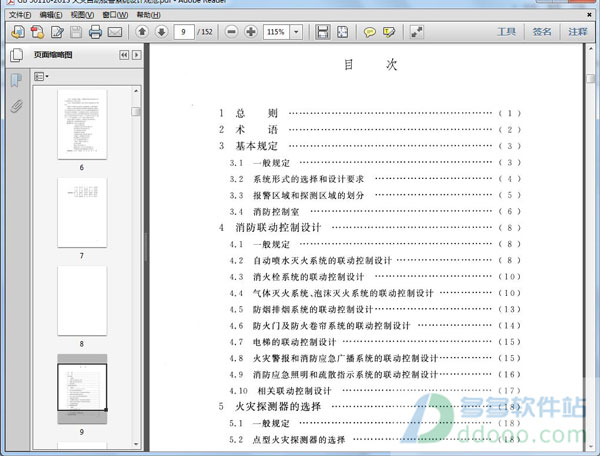Open the 窗口(W) menu

pyautogui.click(x=115, y=15)
